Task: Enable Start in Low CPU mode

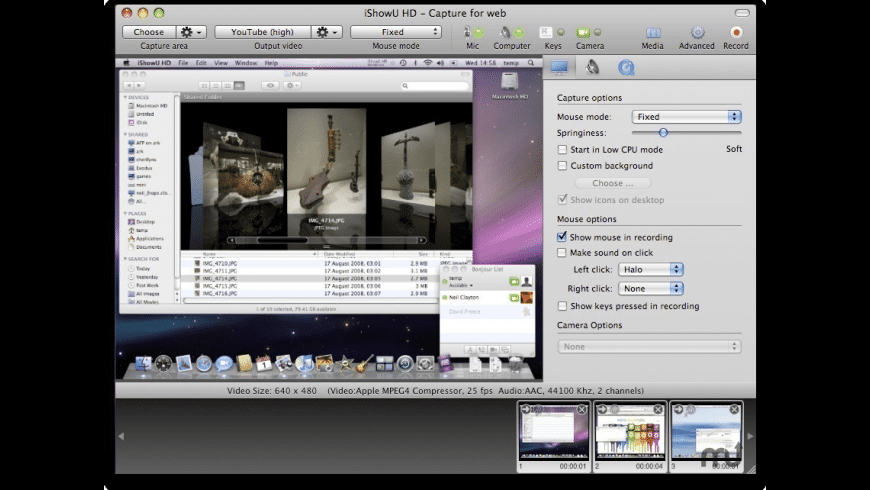Action: click(563, 150)
